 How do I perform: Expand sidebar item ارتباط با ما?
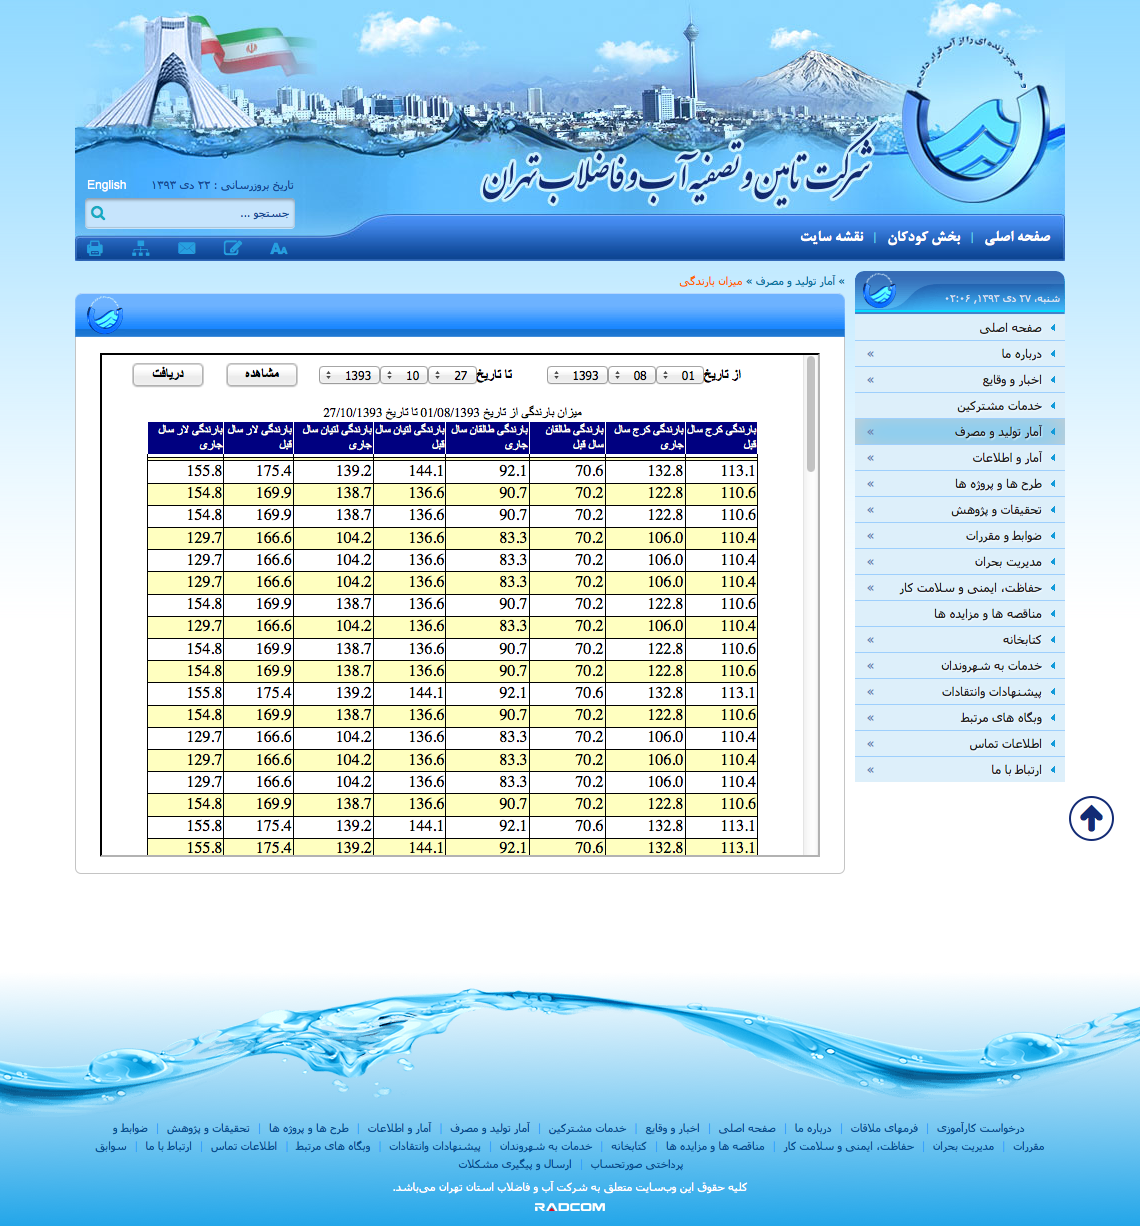tap(960, 770)
